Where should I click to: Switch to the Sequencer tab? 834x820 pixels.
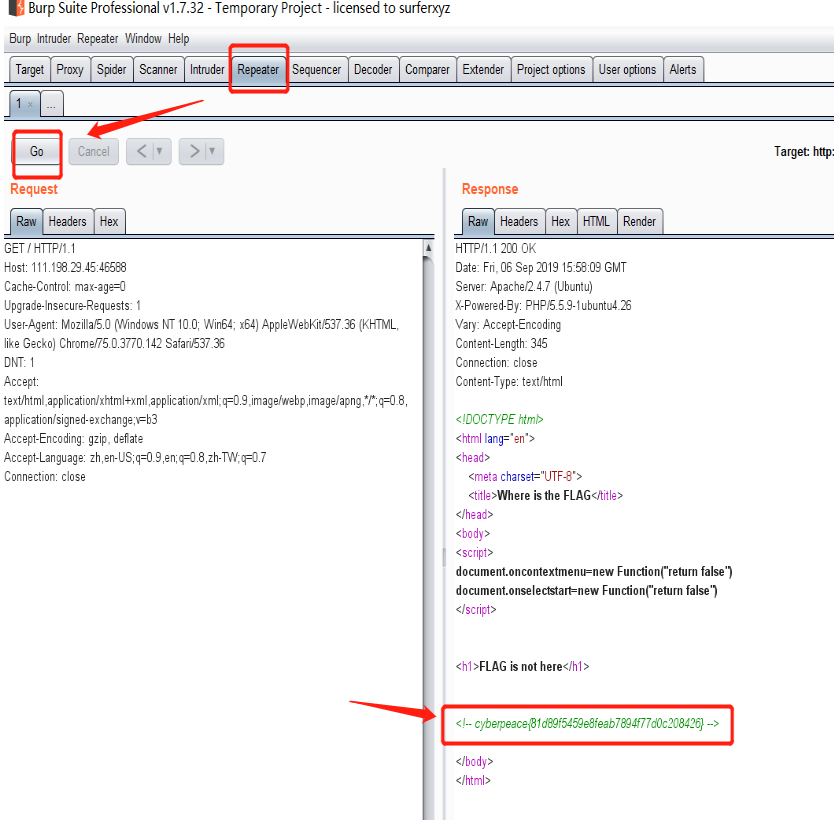[316, 70]
